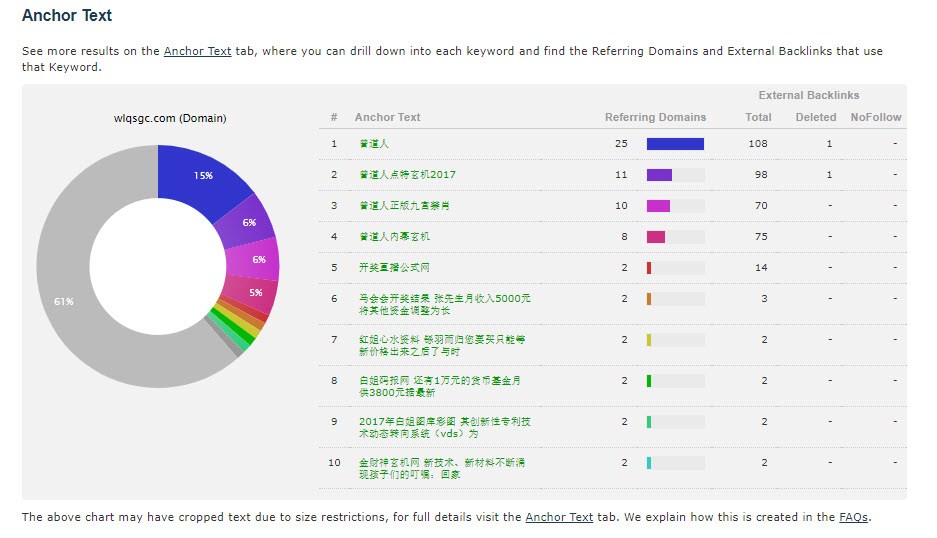Click the Anchor Text tab link in footer note
937x538 pixels.
tap(559, 517)
